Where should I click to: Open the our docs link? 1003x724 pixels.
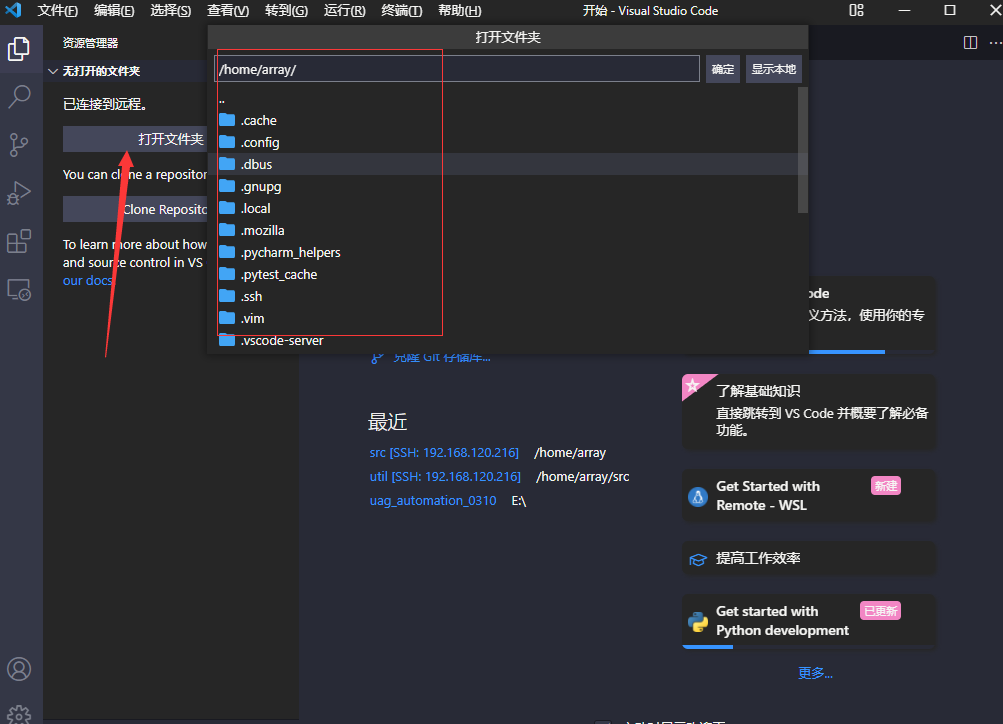(88, 280)
